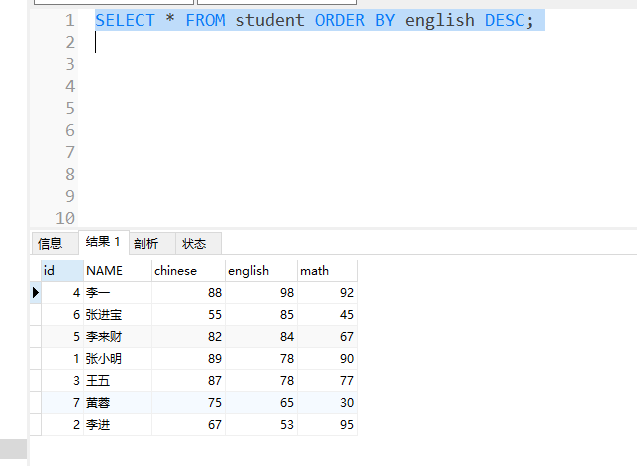Open the 剖析 tab

(146, 243)
